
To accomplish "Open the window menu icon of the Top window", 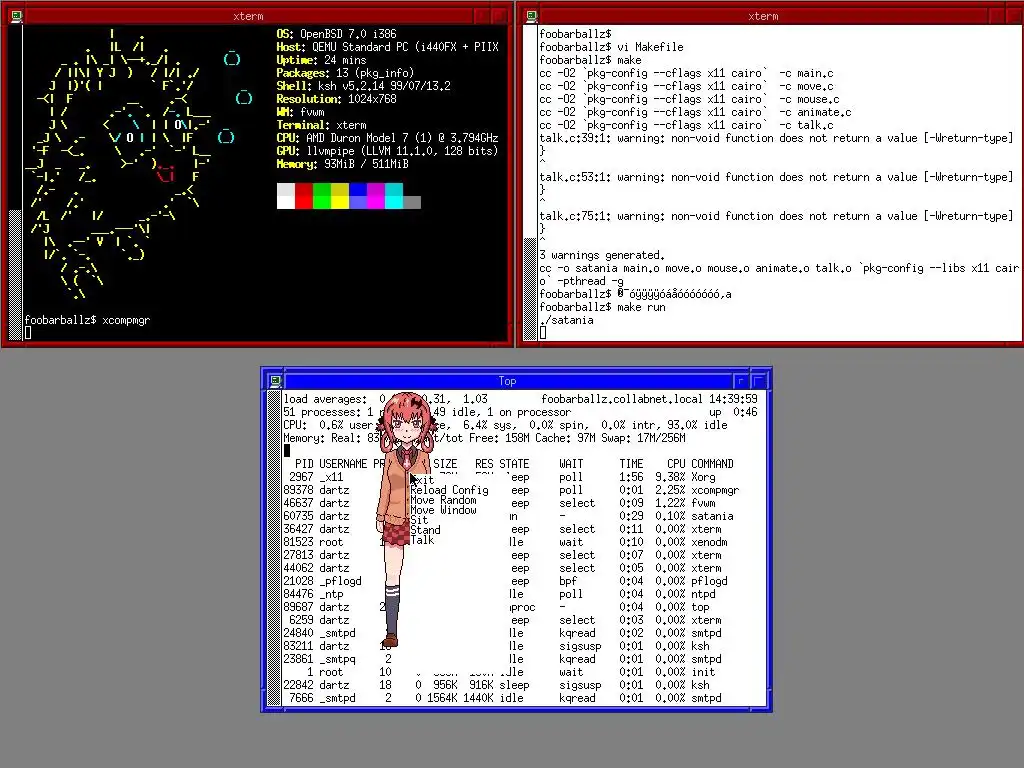I will [x=276, y=381].
